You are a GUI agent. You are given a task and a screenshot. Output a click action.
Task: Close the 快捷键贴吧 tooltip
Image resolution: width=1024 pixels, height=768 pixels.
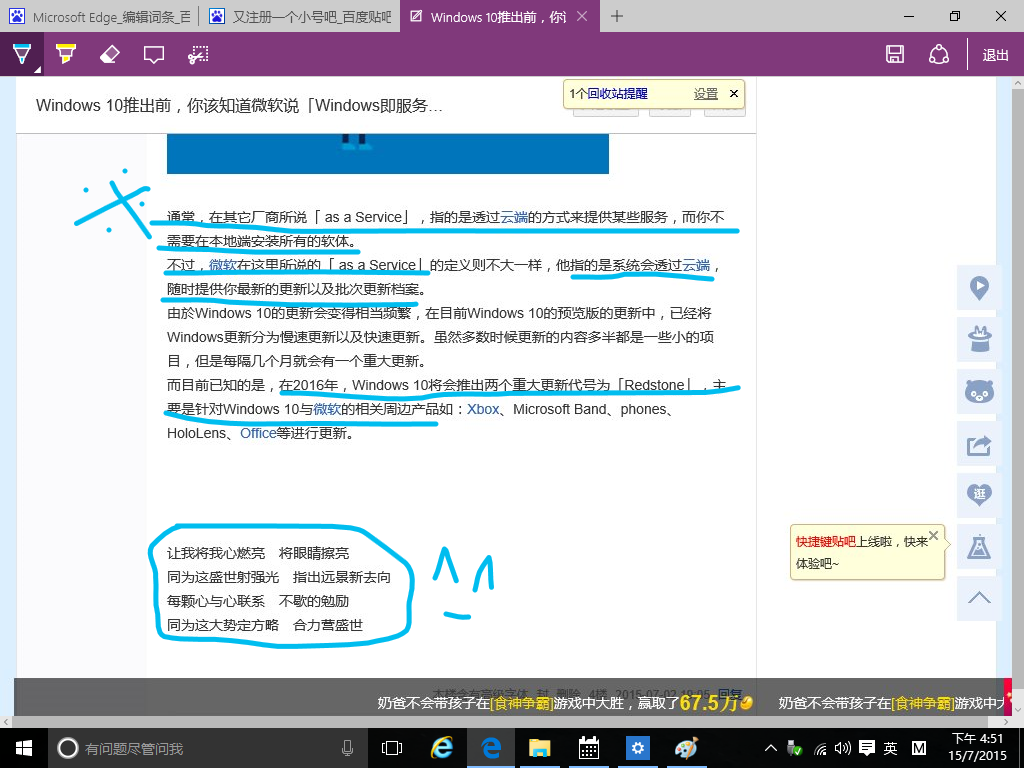(933, 536)
